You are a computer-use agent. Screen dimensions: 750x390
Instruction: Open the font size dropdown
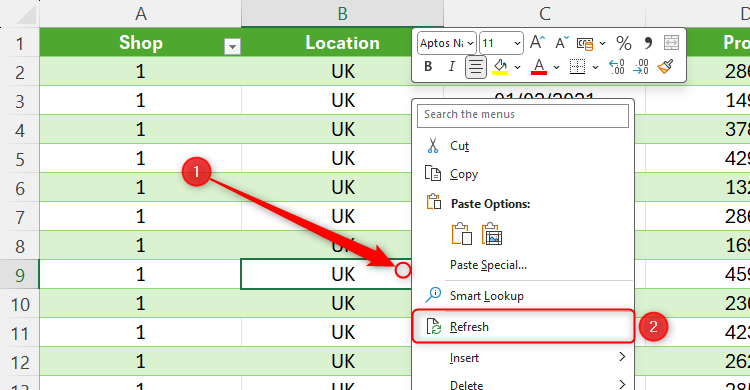[x=517, y=44]
